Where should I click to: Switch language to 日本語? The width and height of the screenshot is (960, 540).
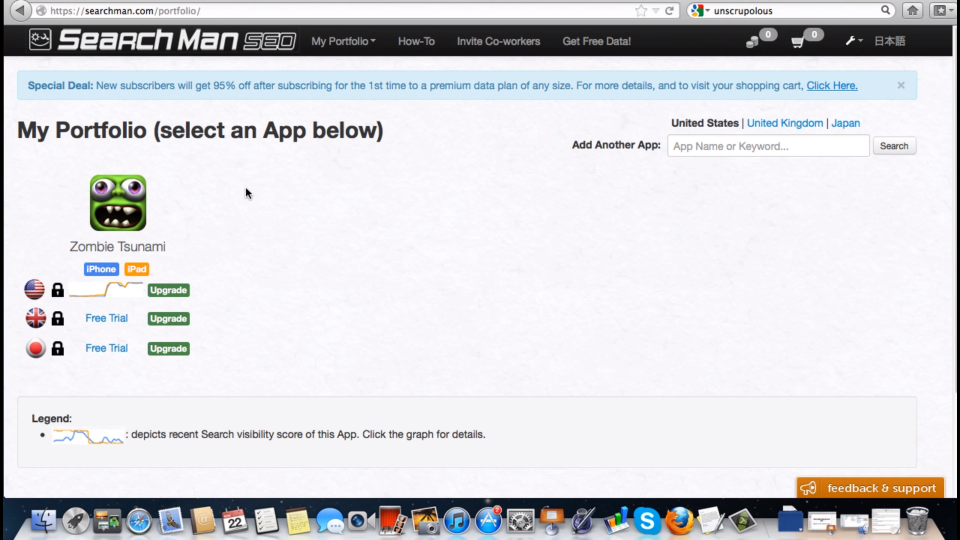point(890,41)
